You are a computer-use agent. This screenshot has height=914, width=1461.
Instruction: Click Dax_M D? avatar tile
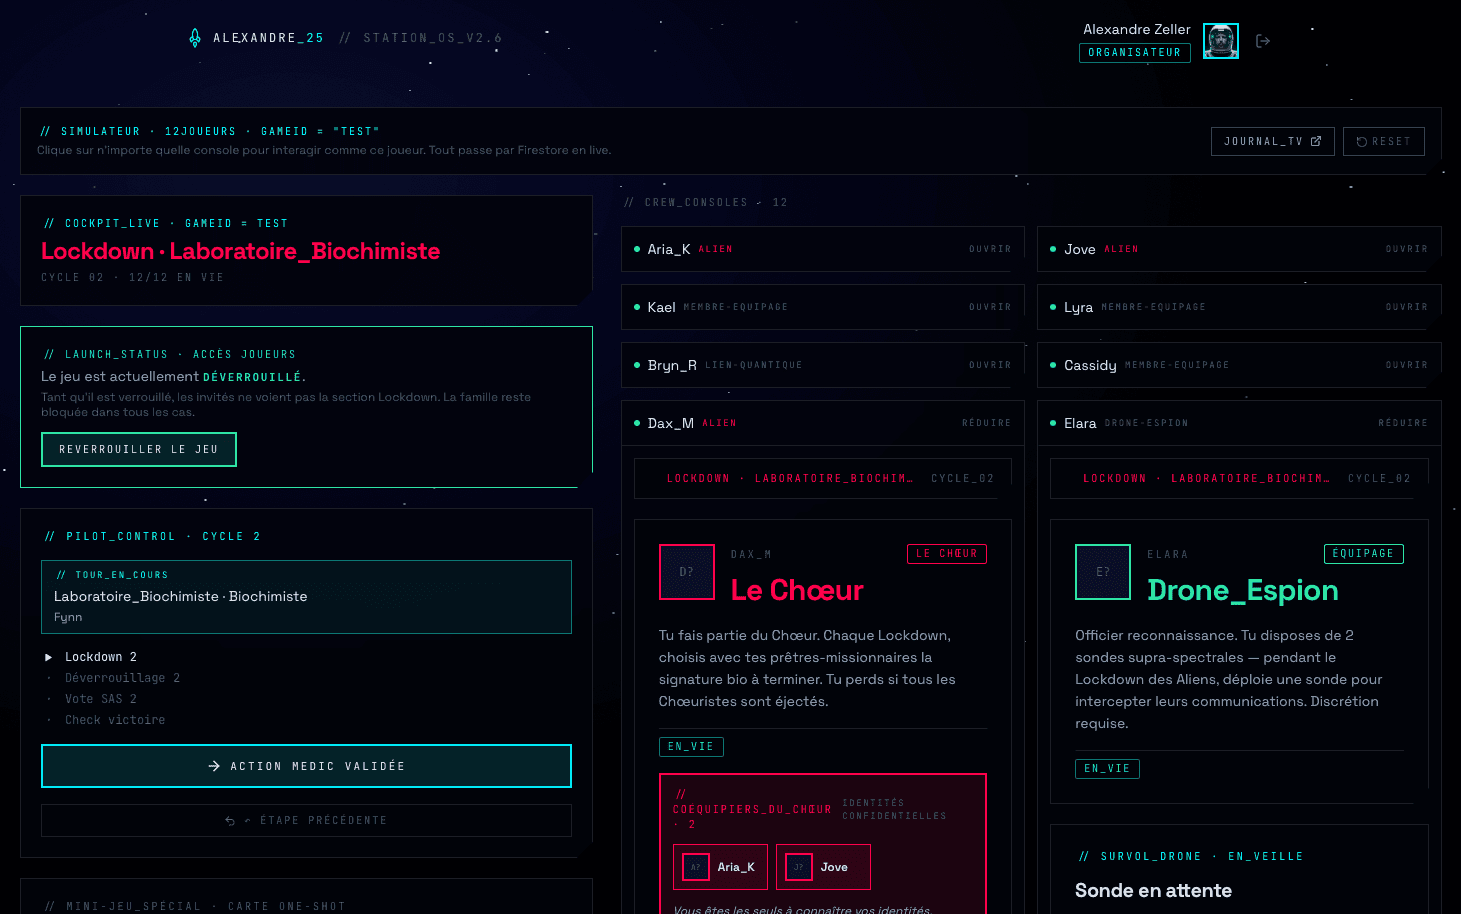(x=687, y=572)
